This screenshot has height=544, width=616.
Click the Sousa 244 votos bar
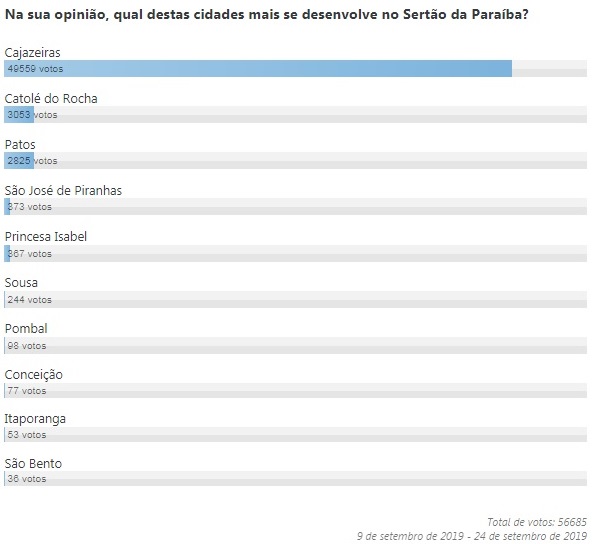point(295,299)
